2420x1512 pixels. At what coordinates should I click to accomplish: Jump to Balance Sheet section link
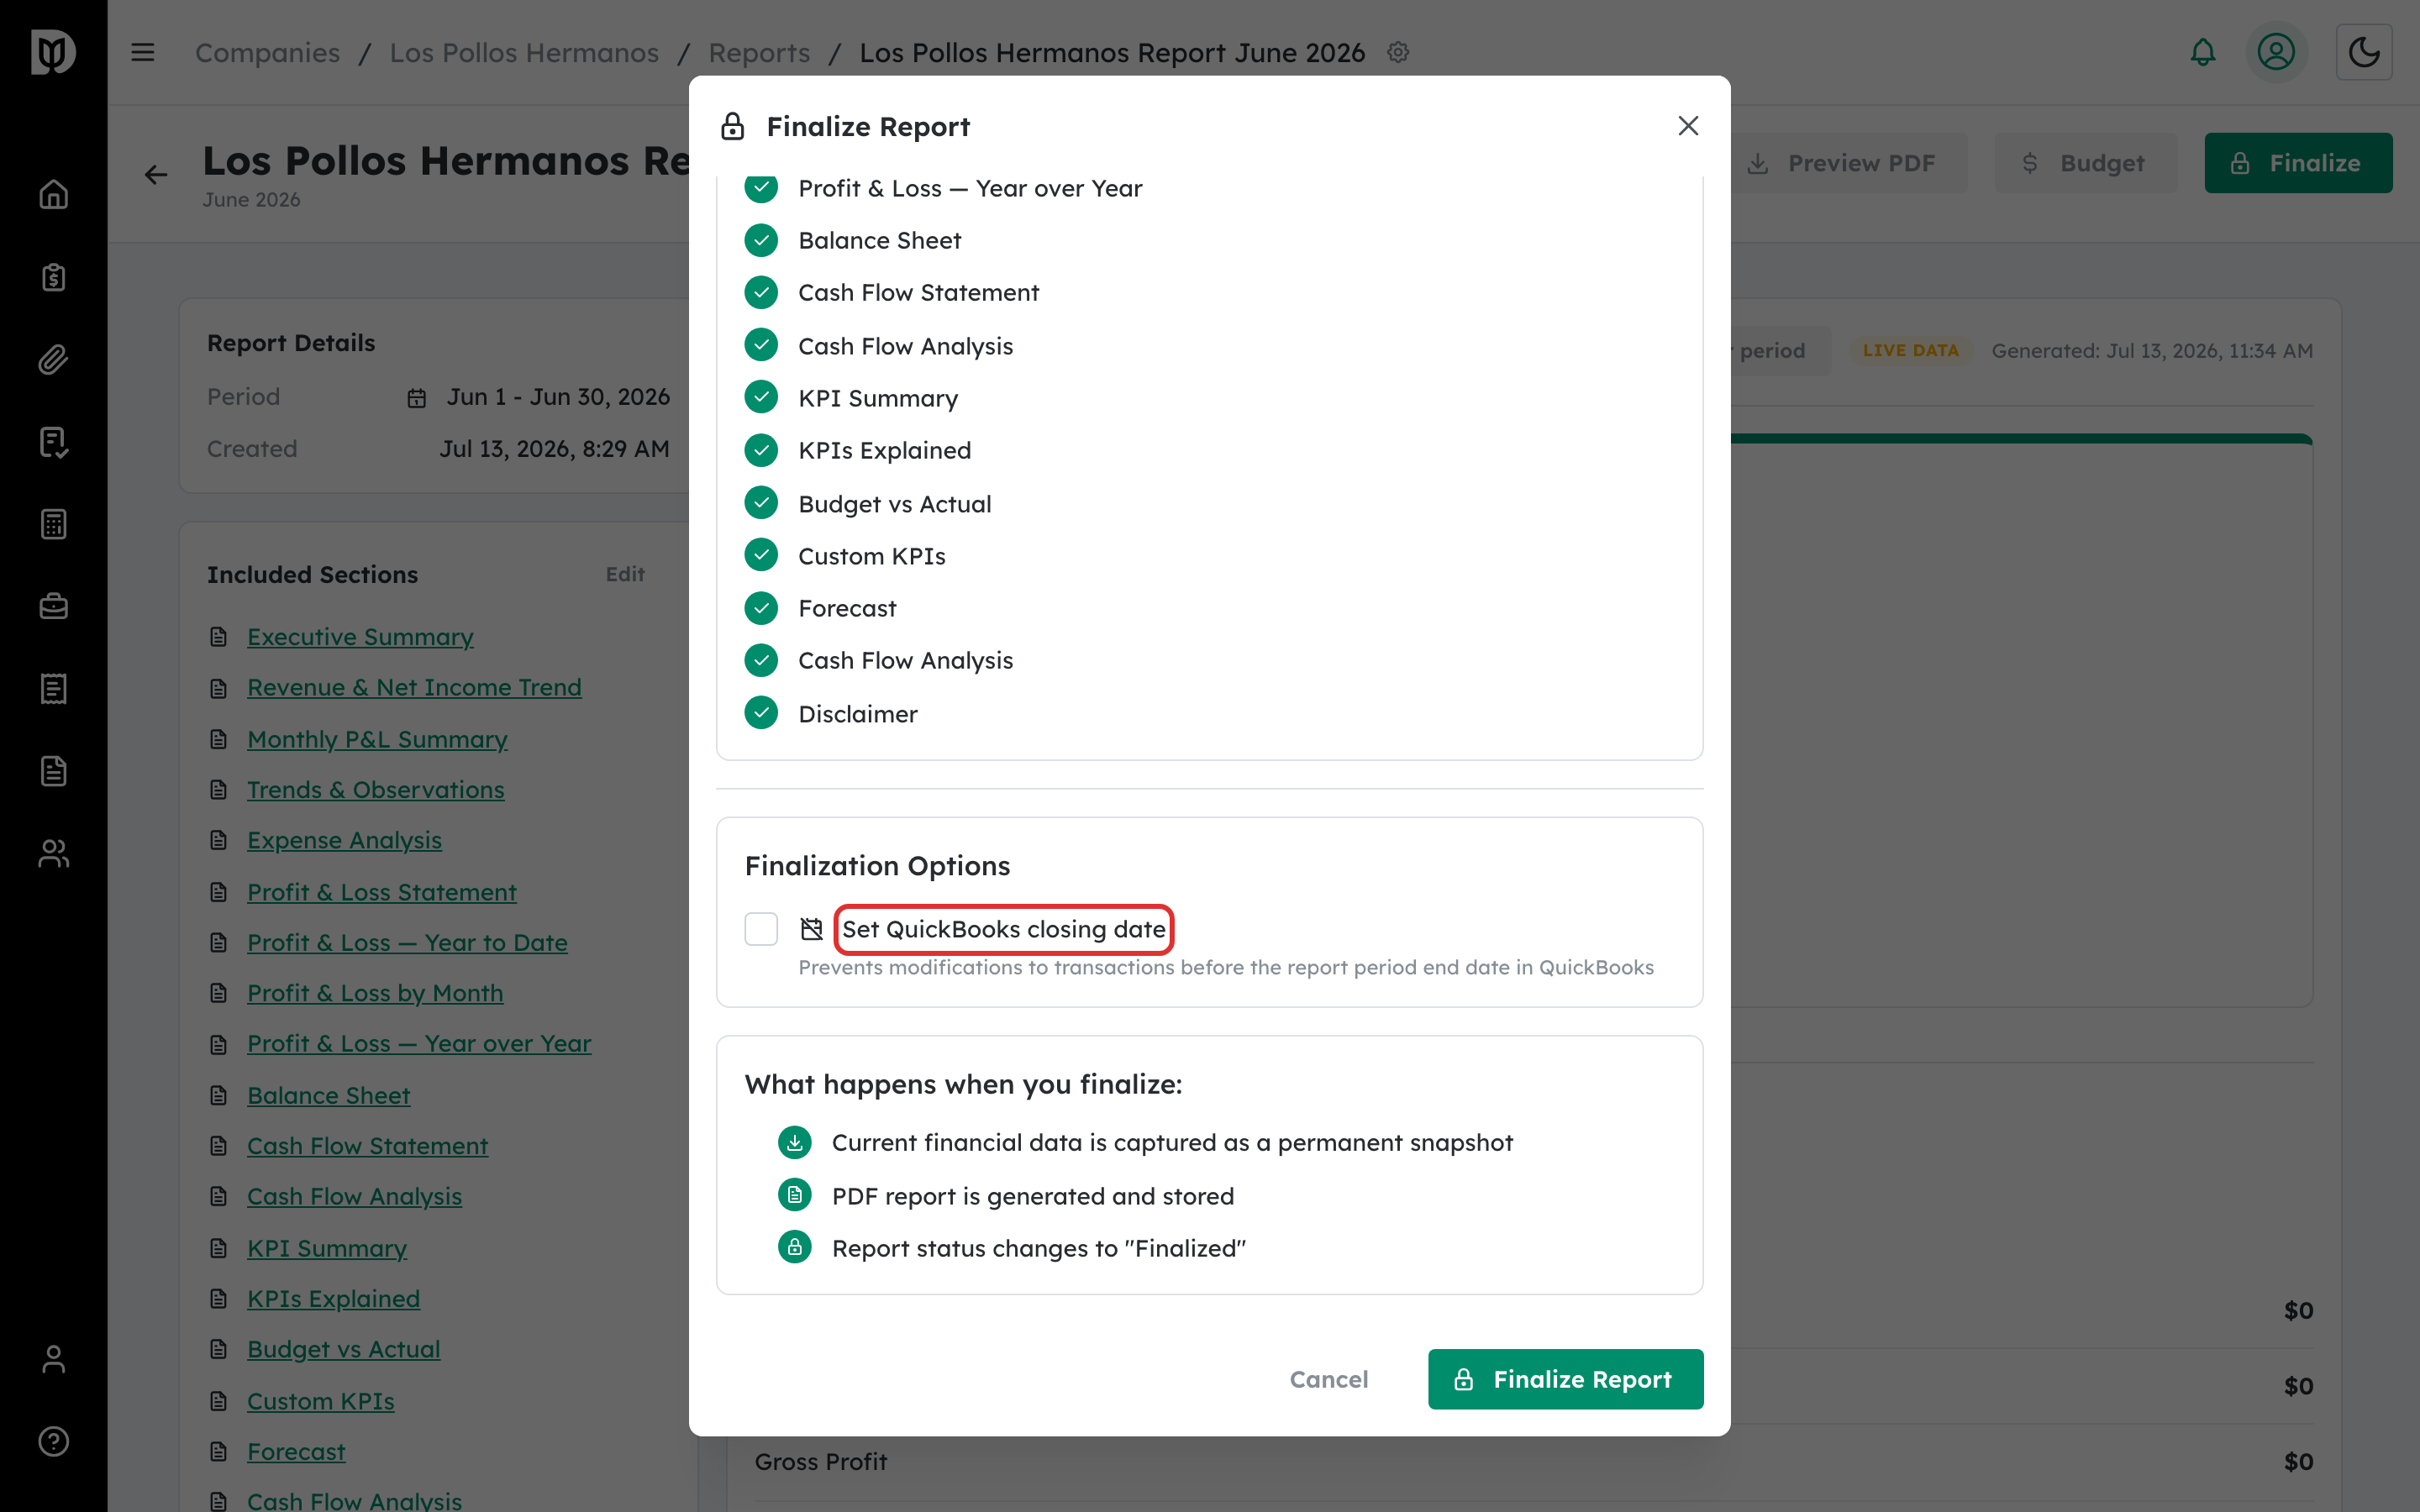[328, 1095]
